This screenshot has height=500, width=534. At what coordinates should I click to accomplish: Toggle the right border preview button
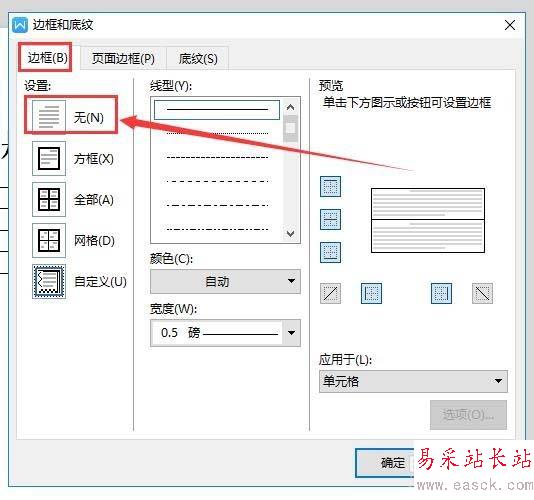[x=441, y=293]
